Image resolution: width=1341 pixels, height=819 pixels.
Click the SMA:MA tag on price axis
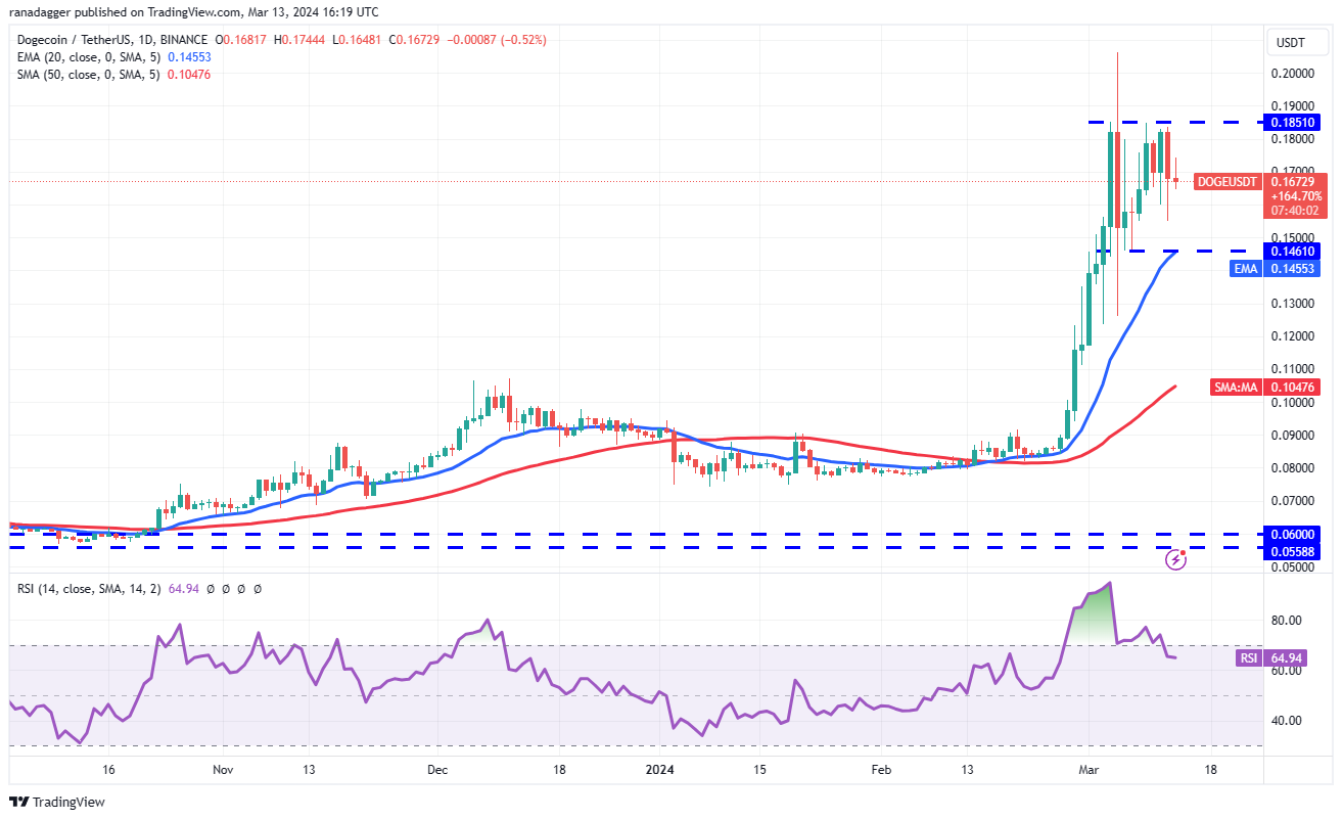[x=1235, y=387]
